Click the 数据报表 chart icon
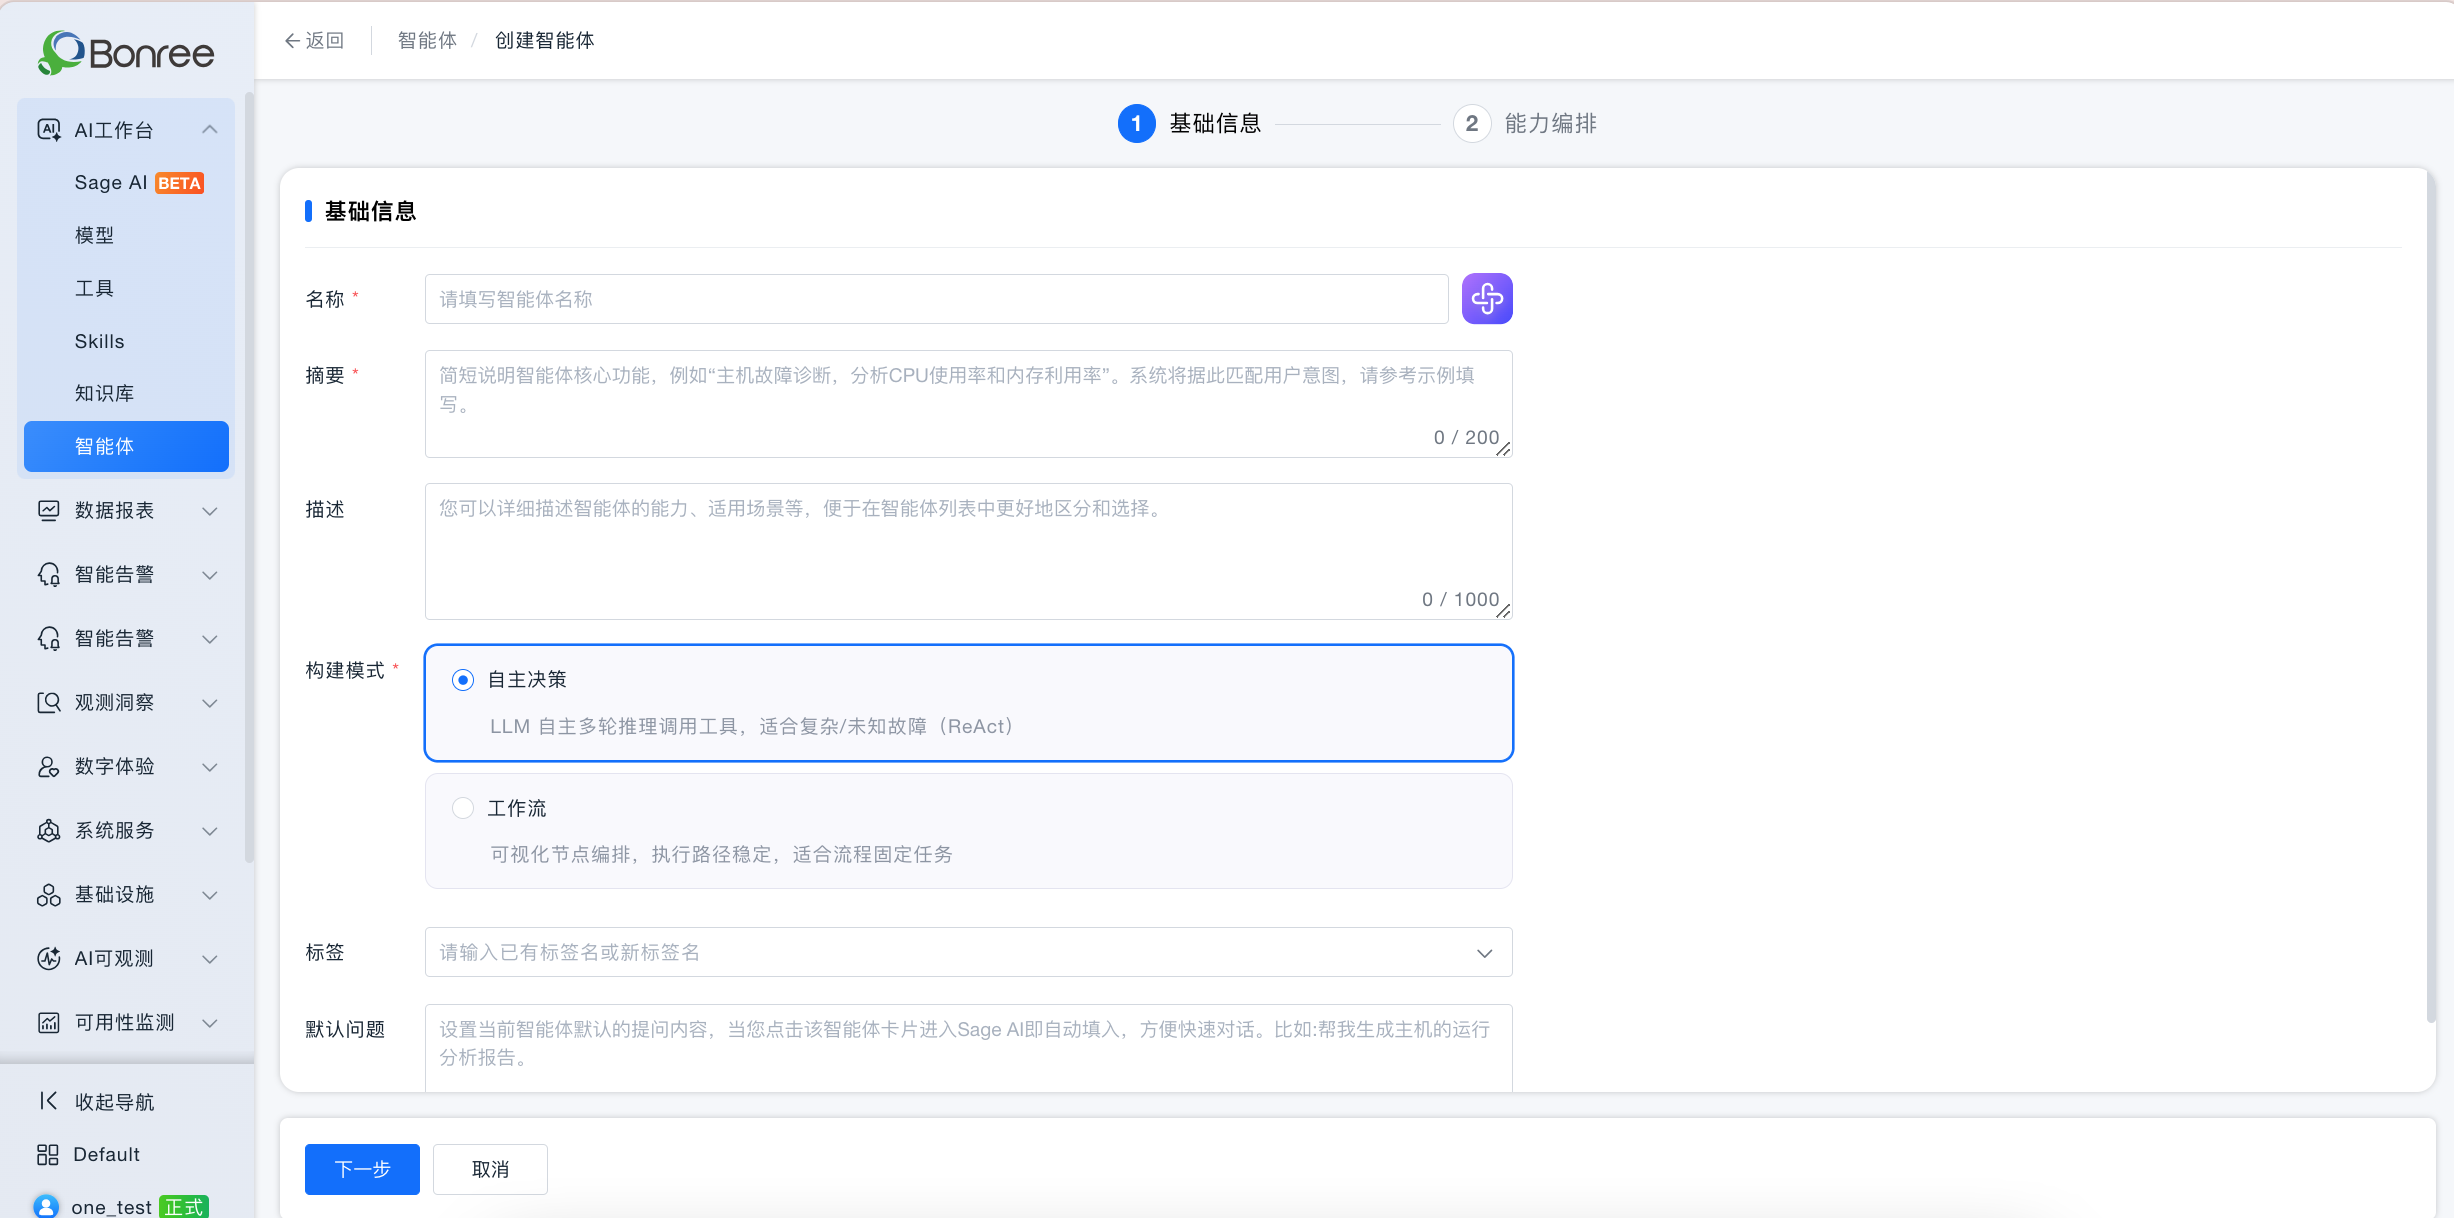2454x1218 pixels. click(x=49, y=510)
